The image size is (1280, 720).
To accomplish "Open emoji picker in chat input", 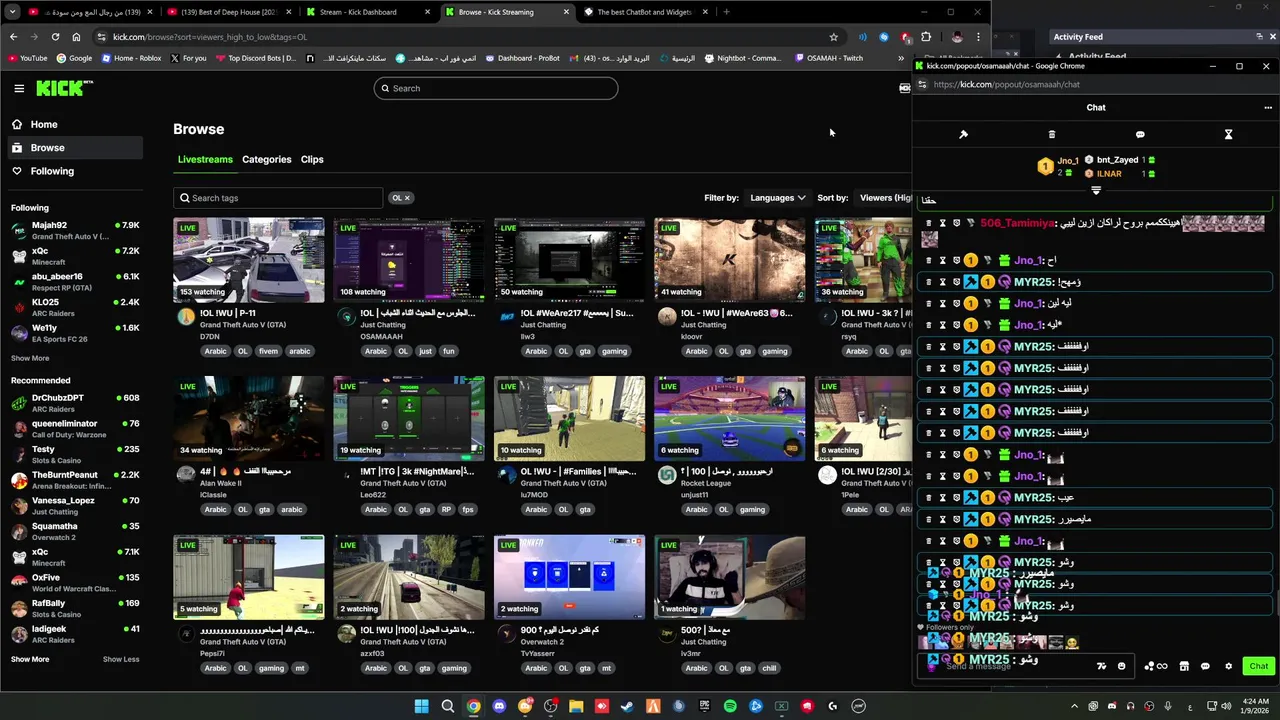I will coord(1121,666).
